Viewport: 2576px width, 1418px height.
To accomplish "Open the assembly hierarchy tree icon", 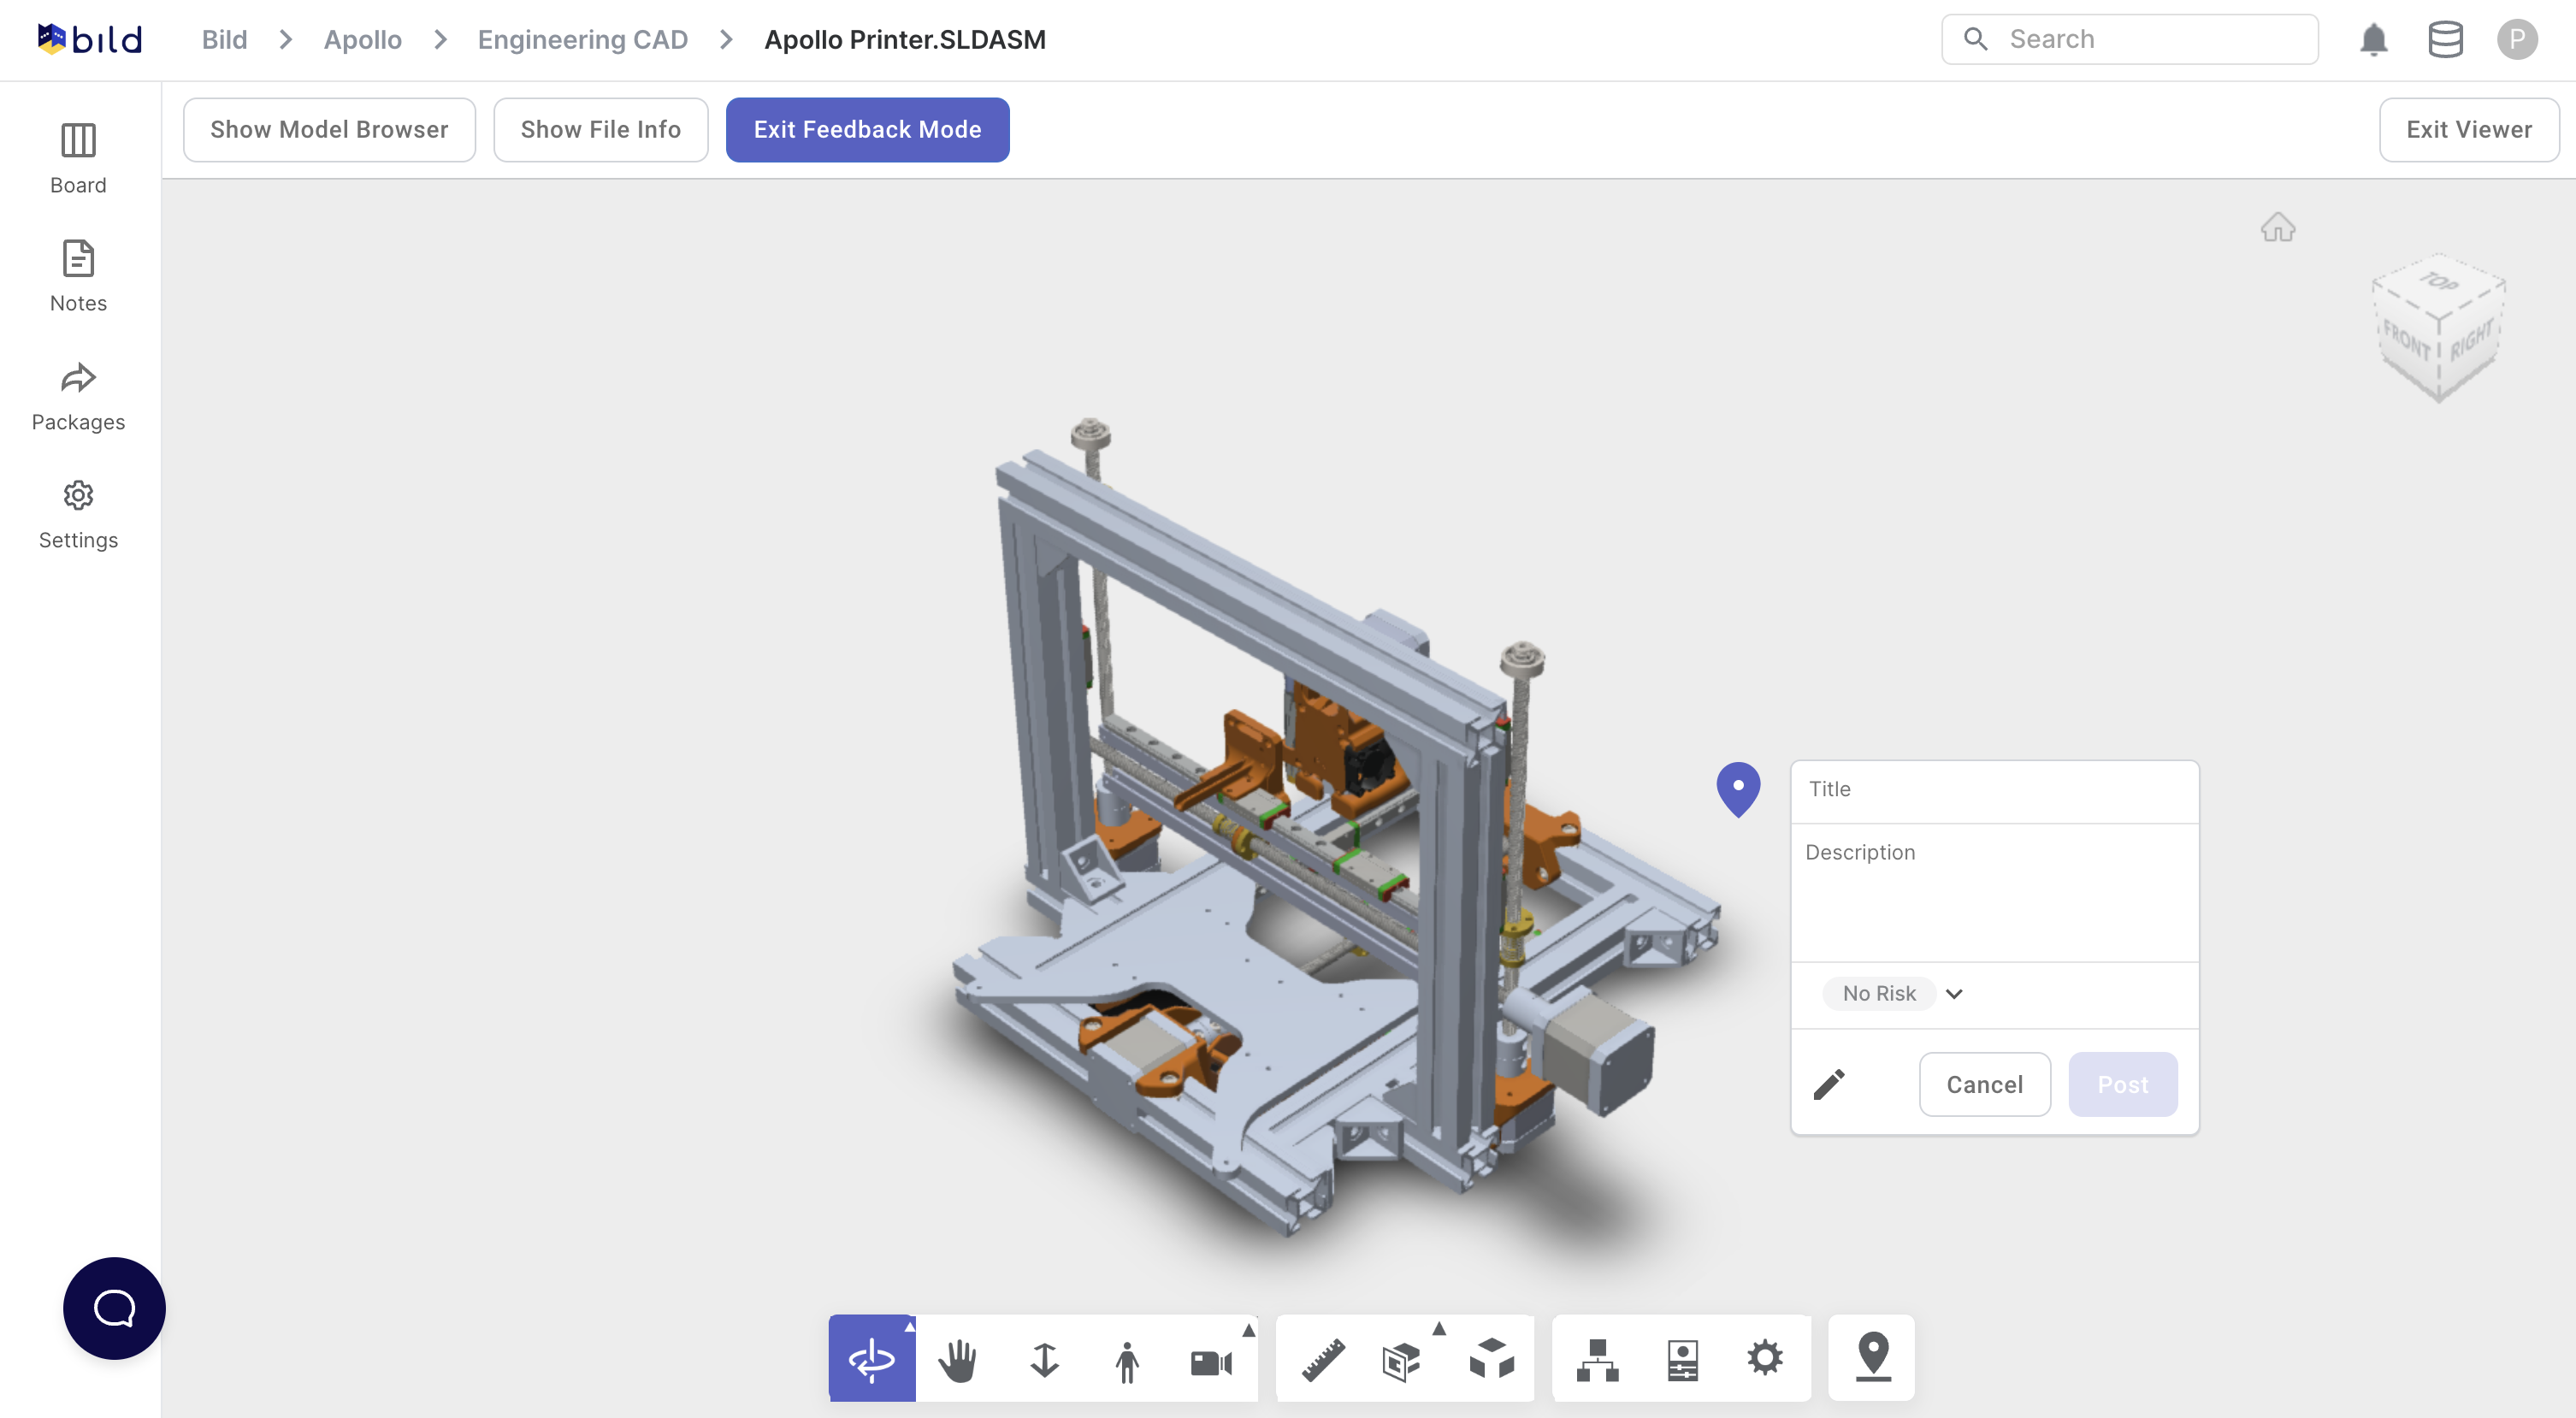I will (1597, 1357).
